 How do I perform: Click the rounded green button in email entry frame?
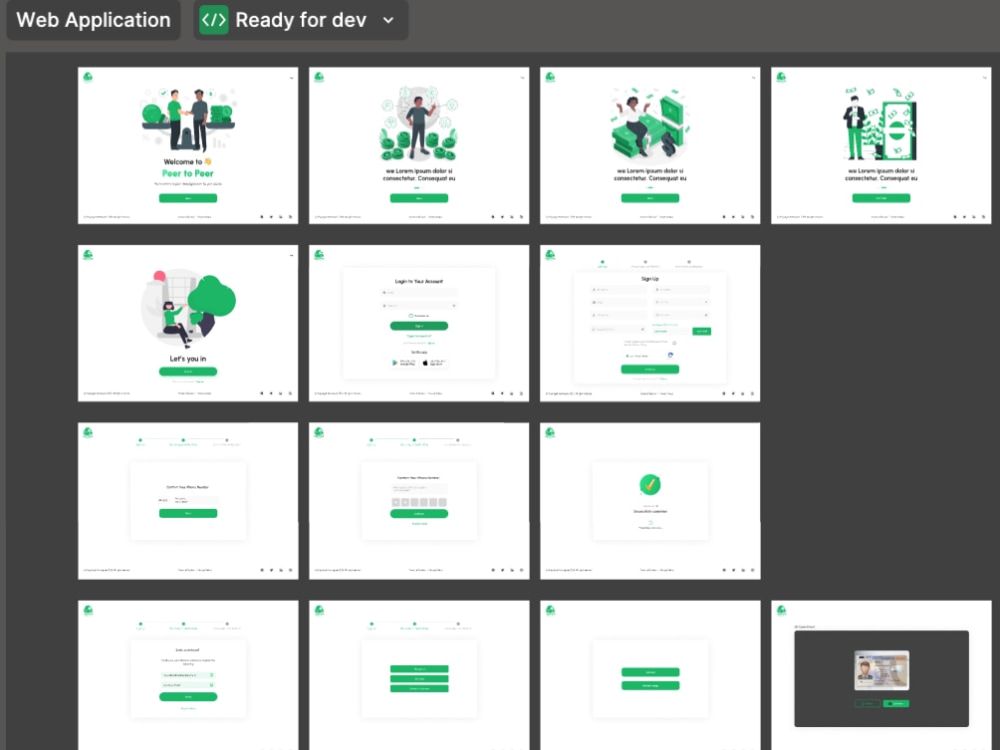pyautogui.click(x=188, y=697)
